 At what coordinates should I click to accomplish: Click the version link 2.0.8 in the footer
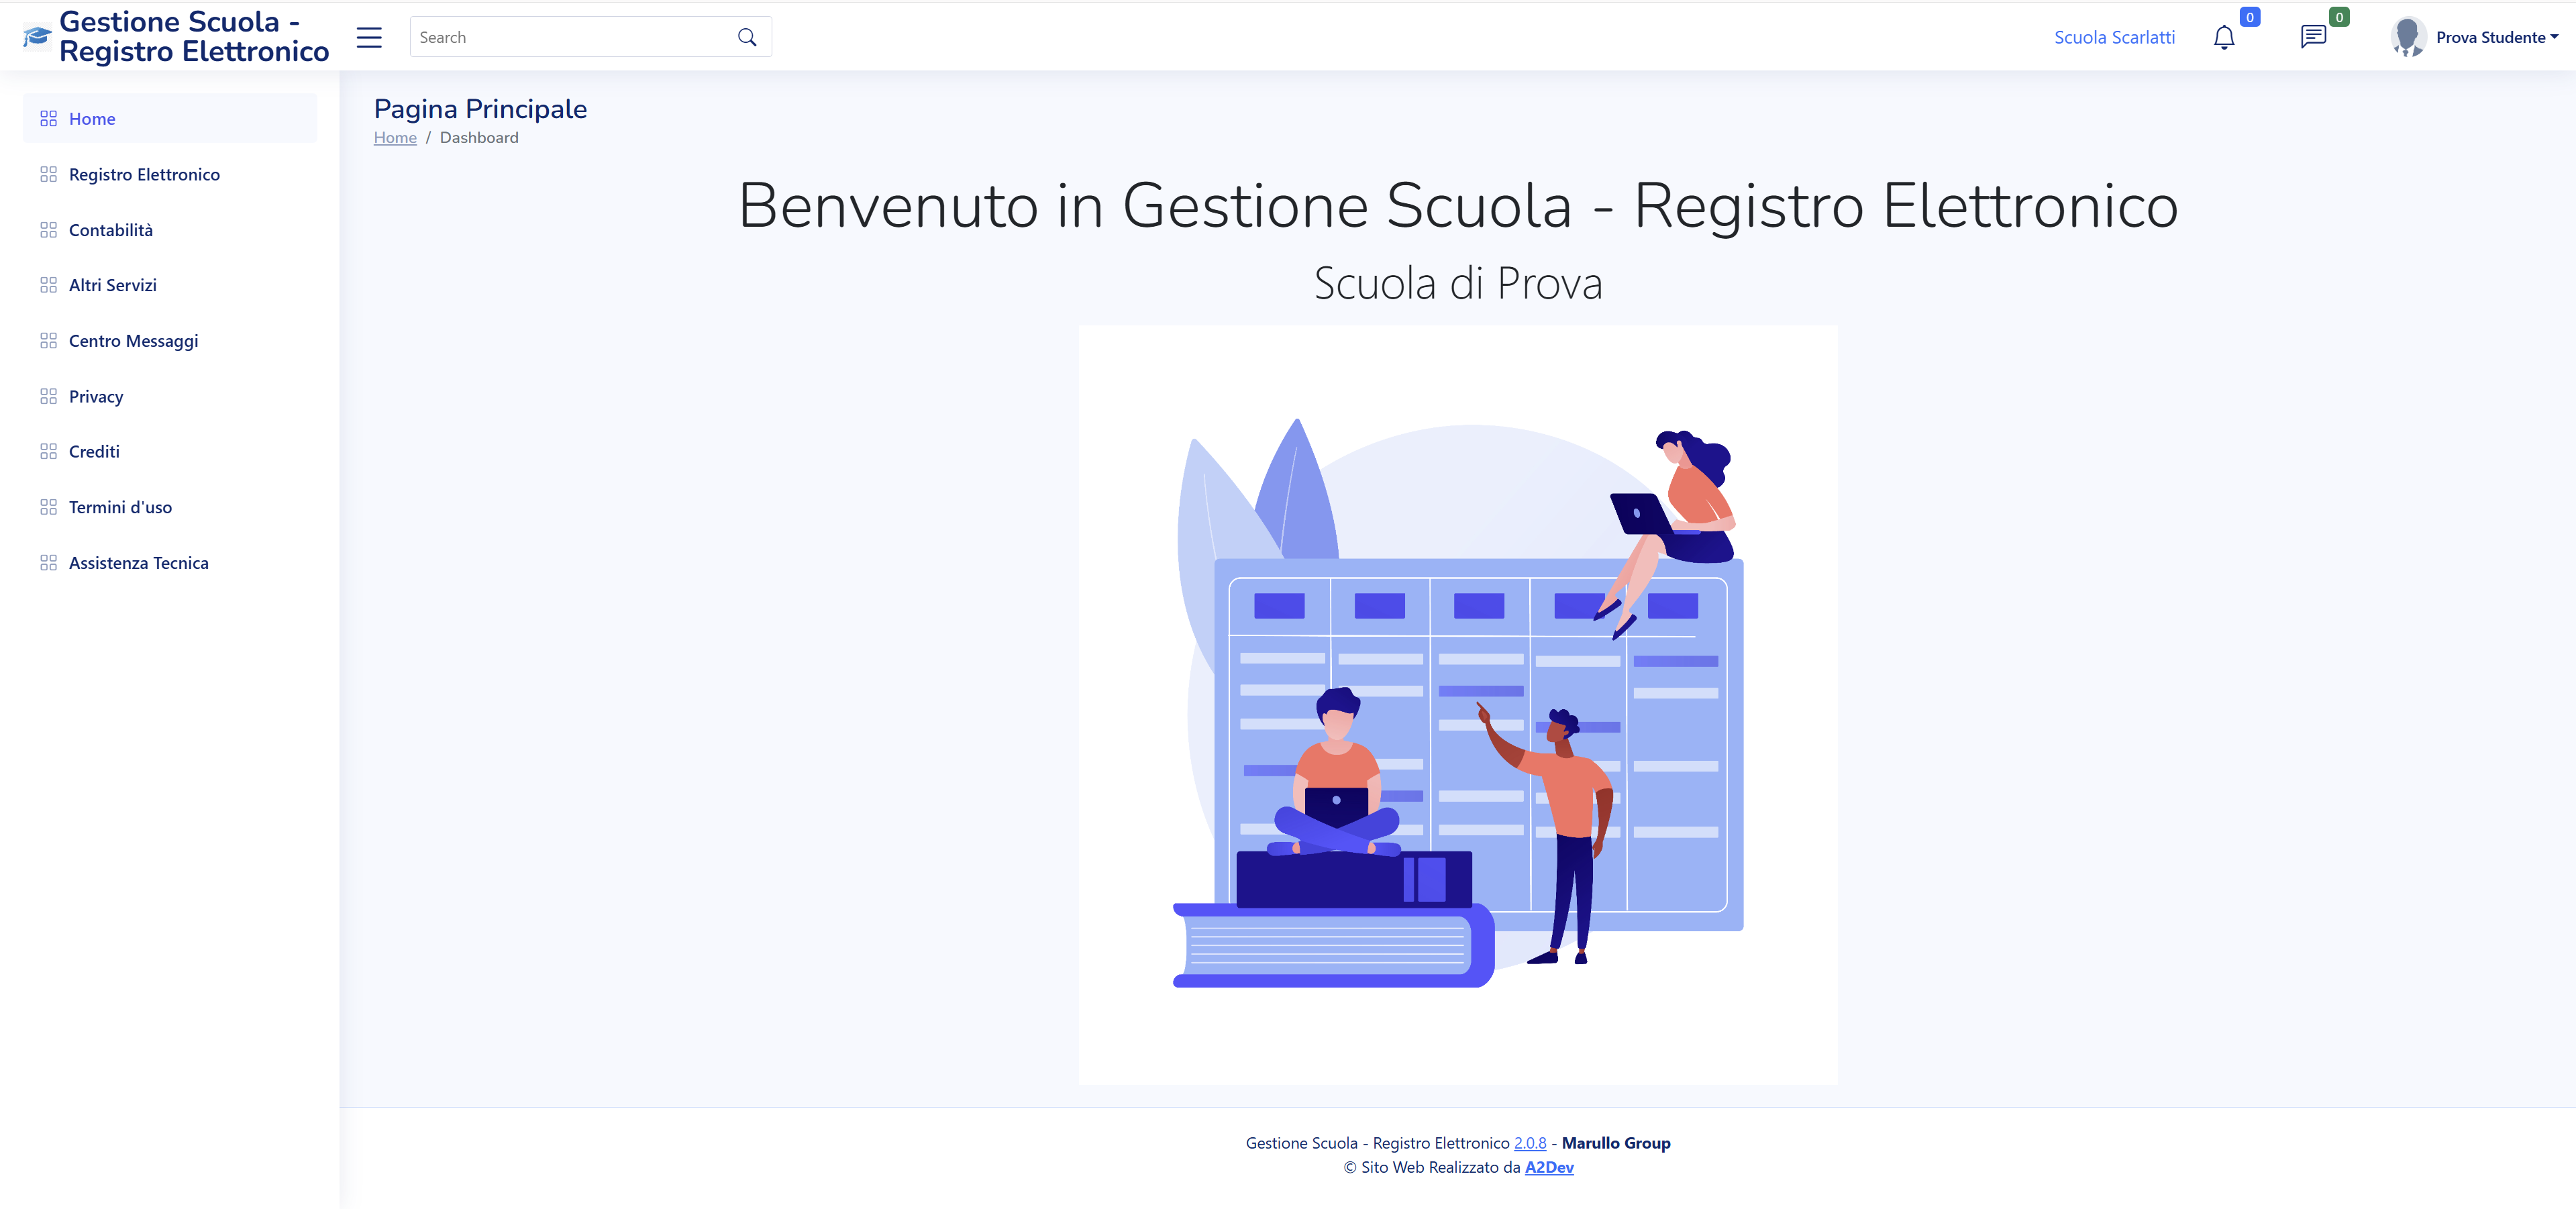(x=1530, y=1142)
